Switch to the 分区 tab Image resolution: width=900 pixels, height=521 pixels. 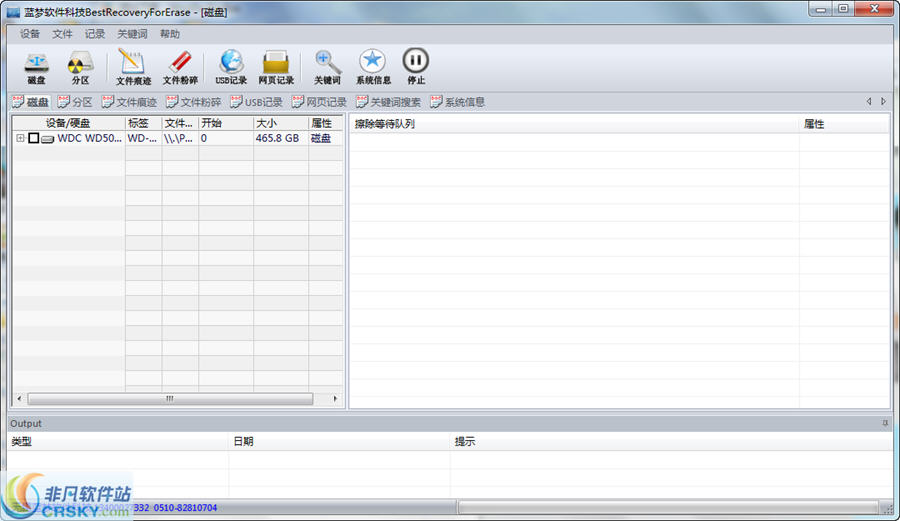pyautogui.click(x=75, y=102)
